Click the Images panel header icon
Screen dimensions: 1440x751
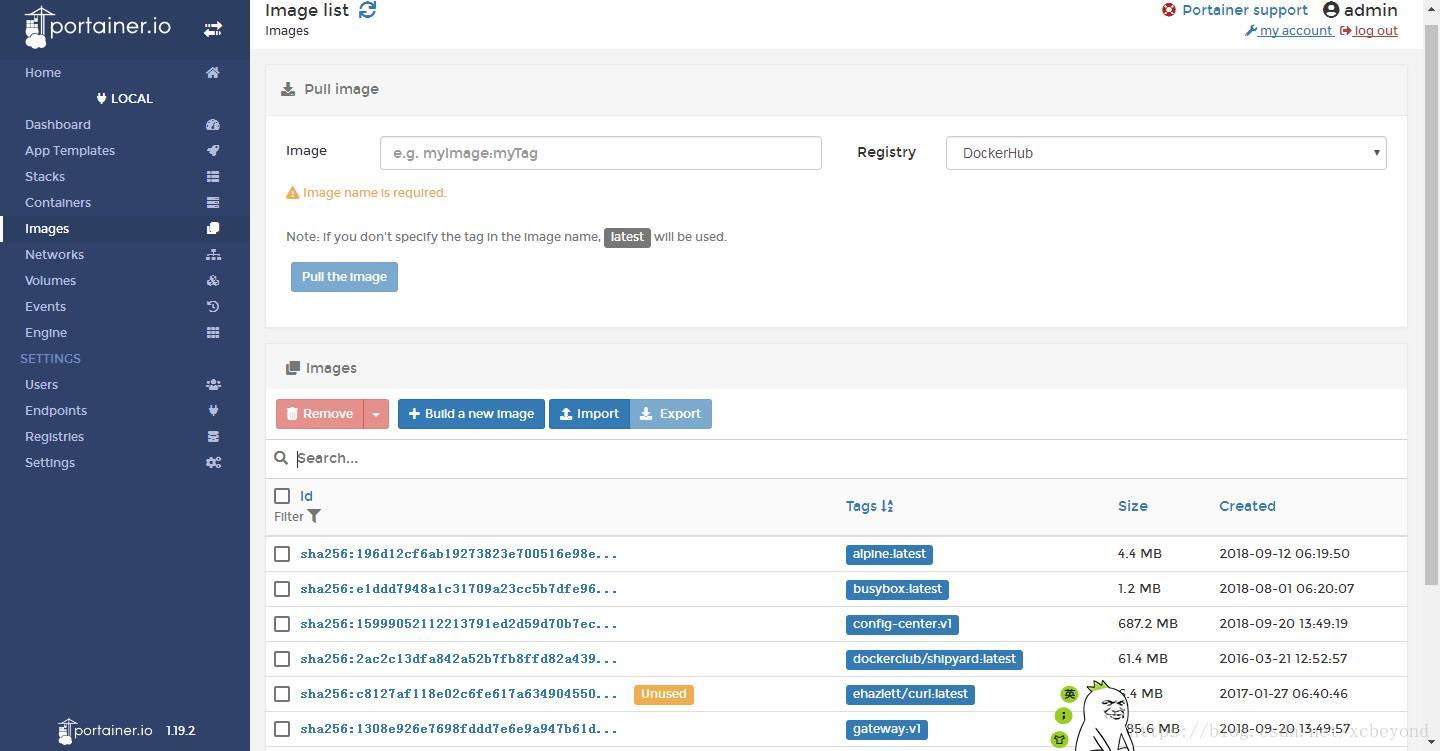292,368
